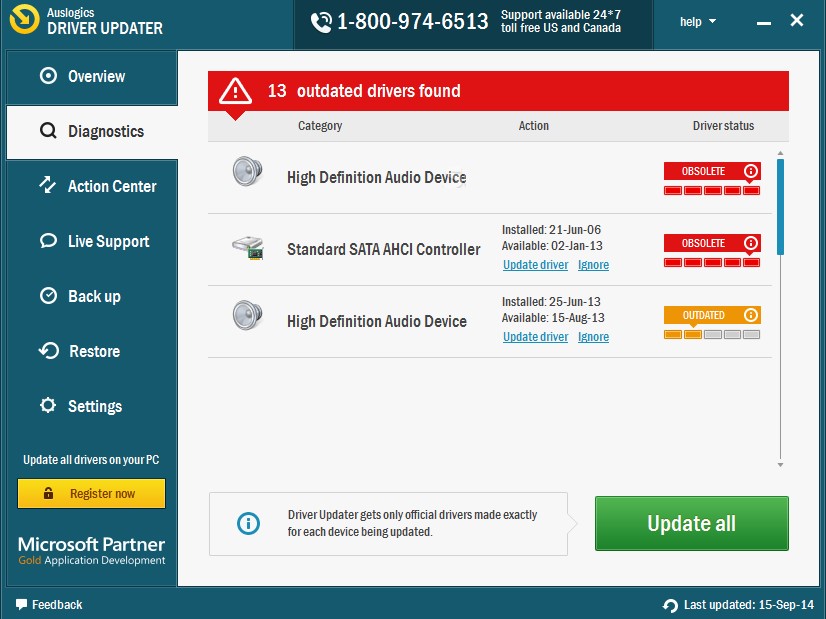The width and height of the screenshot is (826, 619).
Task: Update driver for Standard SATA AHCI Controller
Action: [x=535, y=264]
